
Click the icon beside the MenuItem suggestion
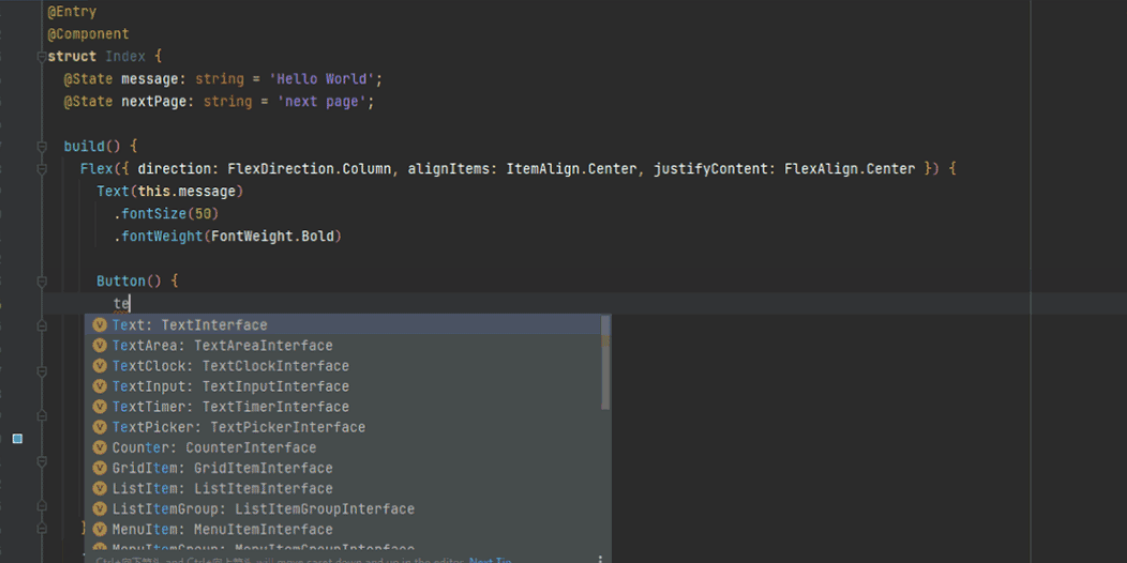99,529
